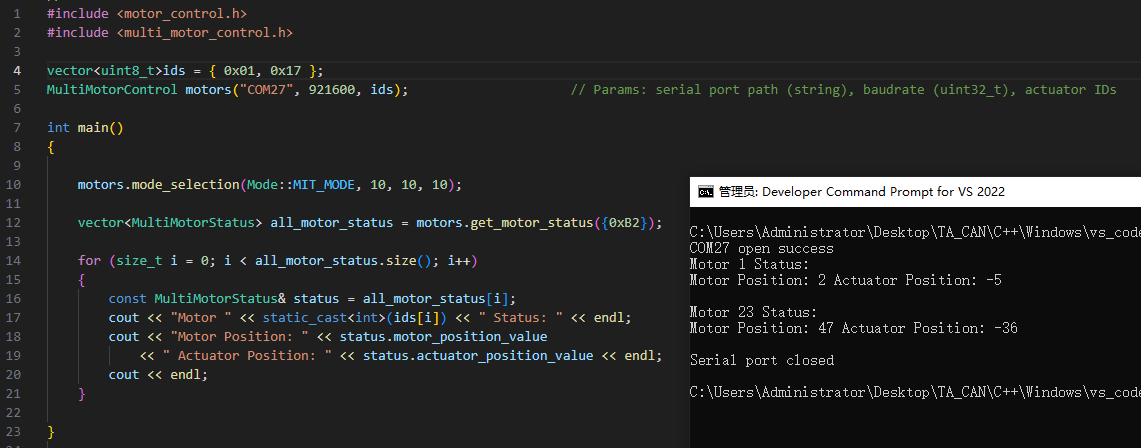This screenshot has height=448, width=1141.
Task: Click the green Params comment text
Action: coord(843,89)
